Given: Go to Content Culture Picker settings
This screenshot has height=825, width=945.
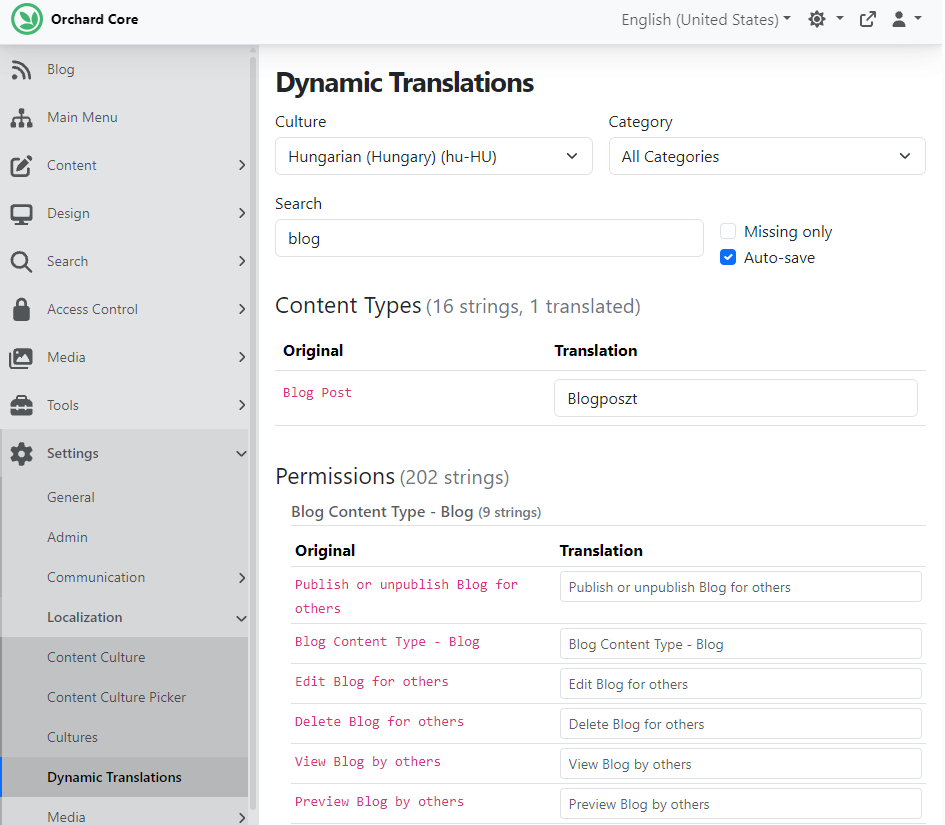Looking at the screenshot, I should (x=117, y=697).
